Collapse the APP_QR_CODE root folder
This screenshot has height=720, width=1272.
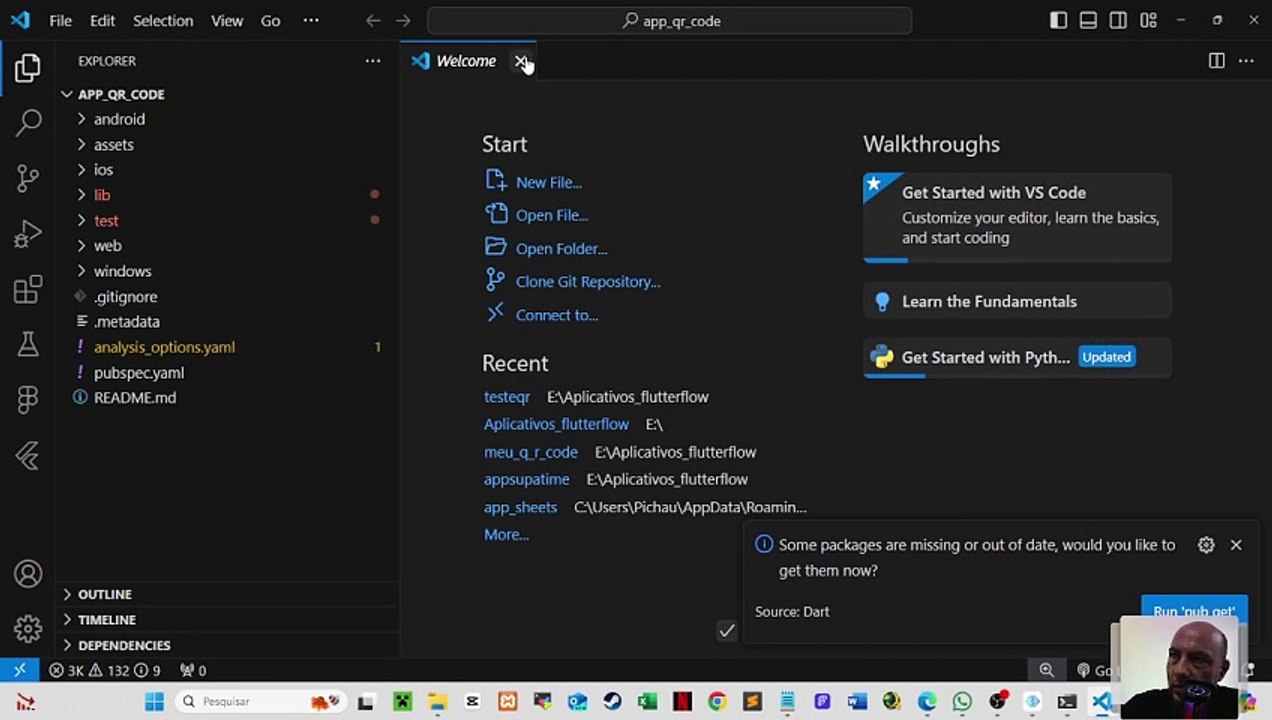228,94
